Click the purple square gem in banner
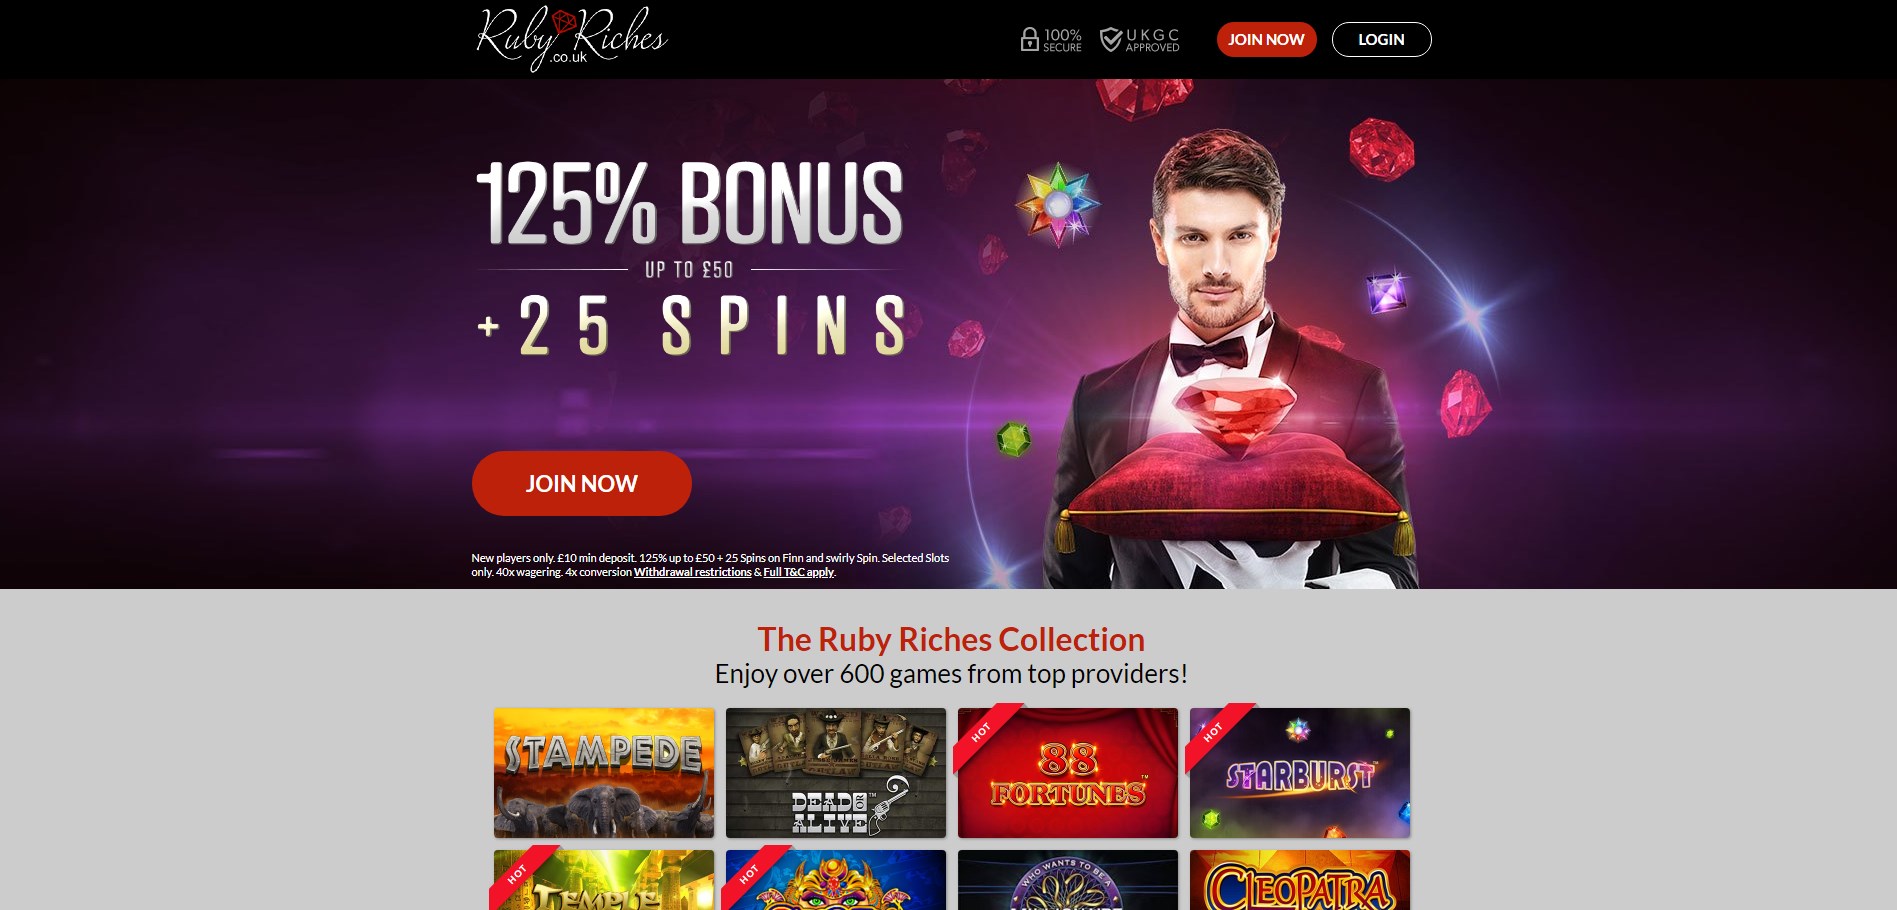This screenshot has height=910, width=1897. point(1387,293)
